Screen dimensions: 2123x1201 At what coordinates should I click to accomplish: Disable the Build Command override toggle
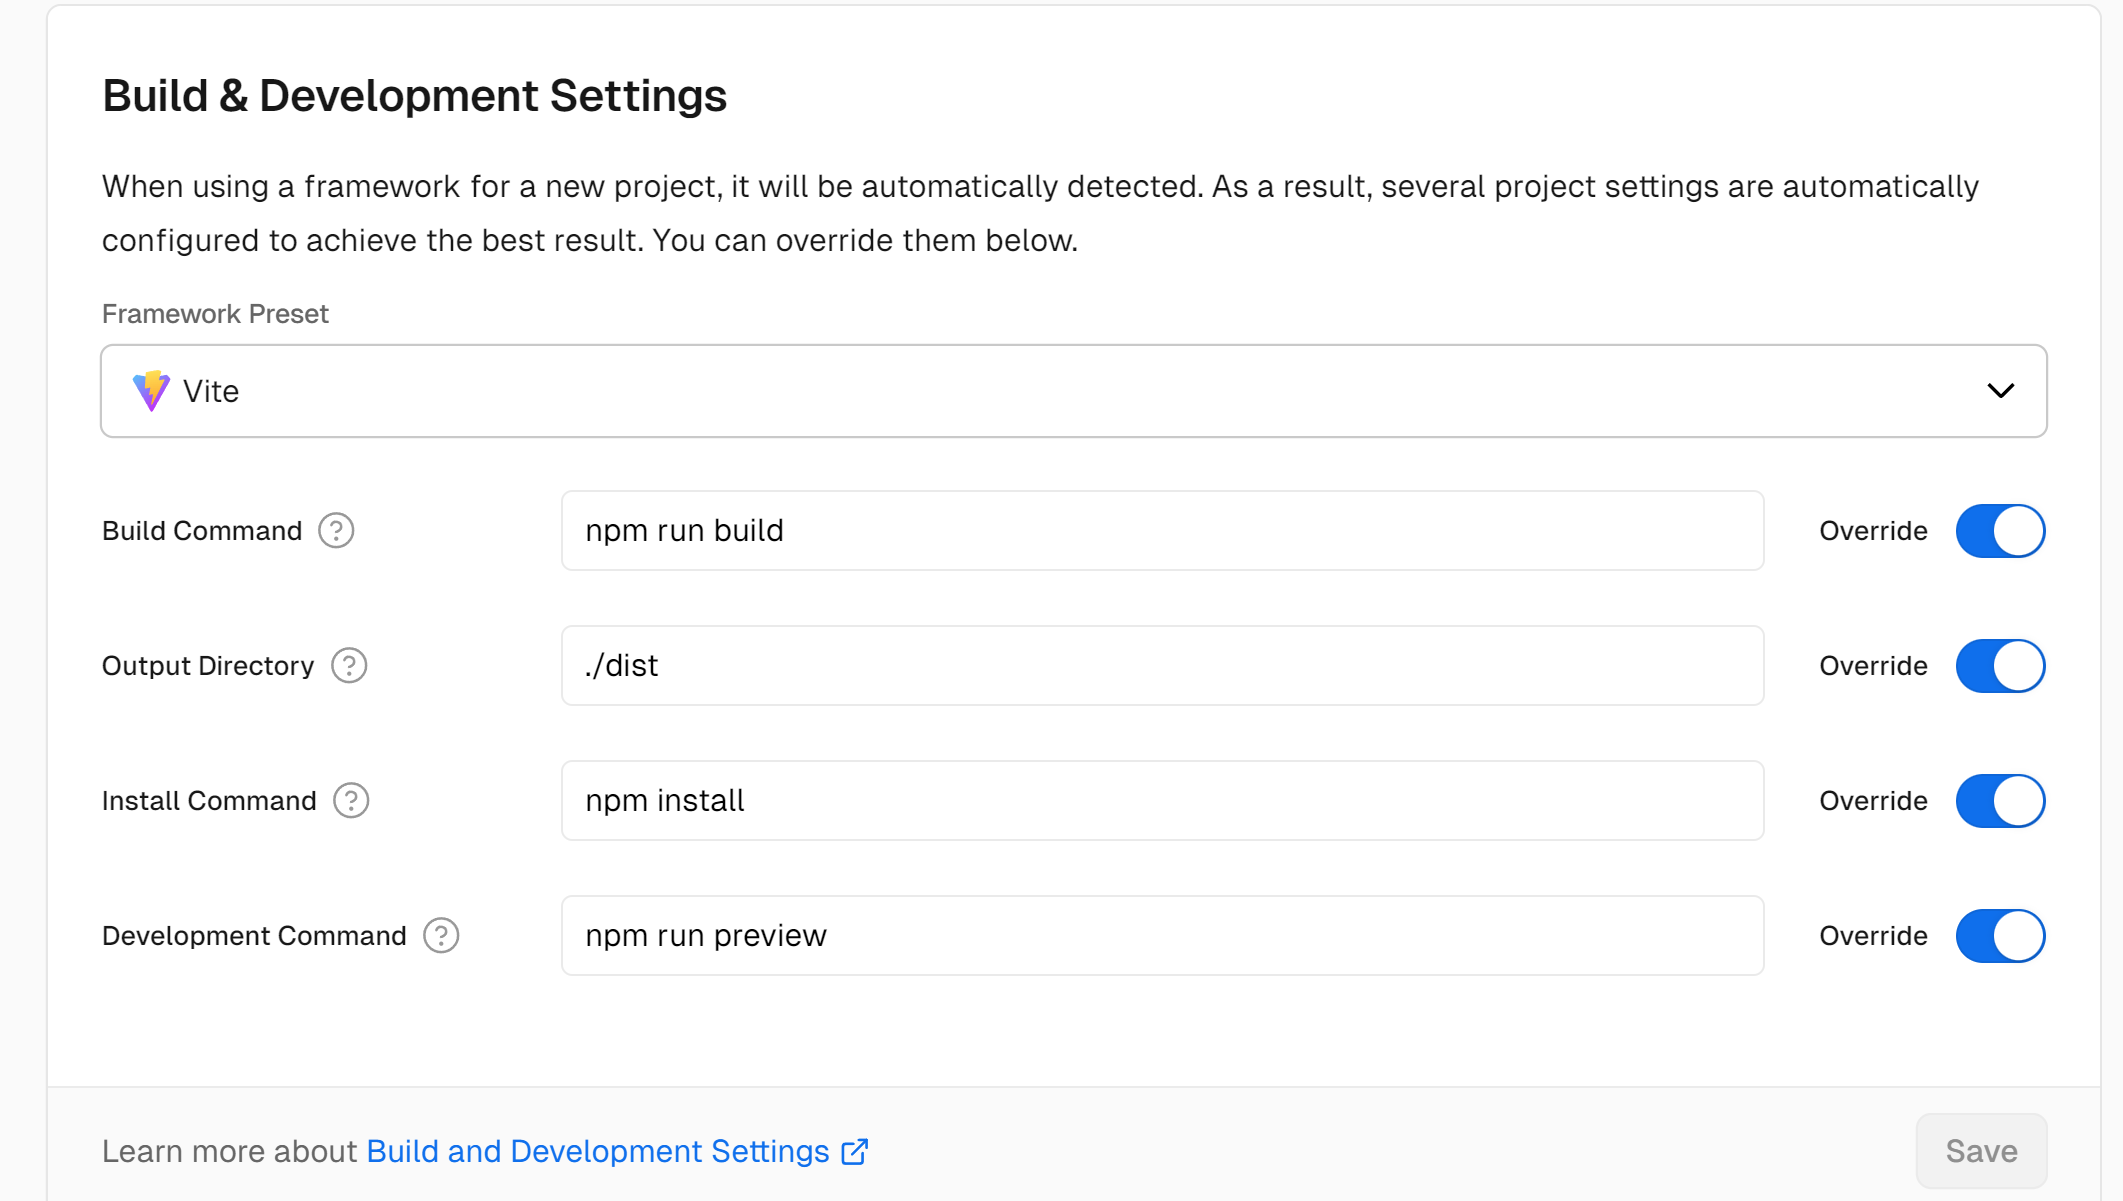(x=2000, y=531)
